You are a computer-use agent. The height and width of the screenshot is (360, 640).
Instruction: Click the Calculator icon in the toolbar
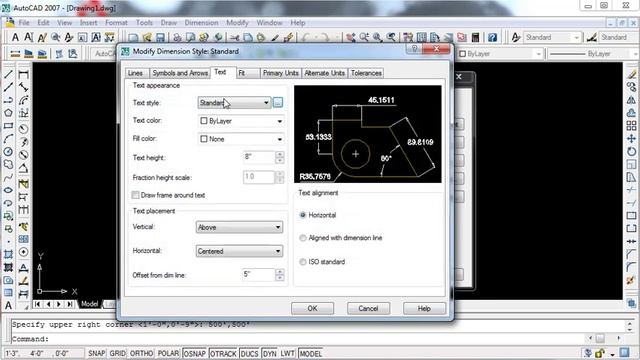[x=476, y=38]
